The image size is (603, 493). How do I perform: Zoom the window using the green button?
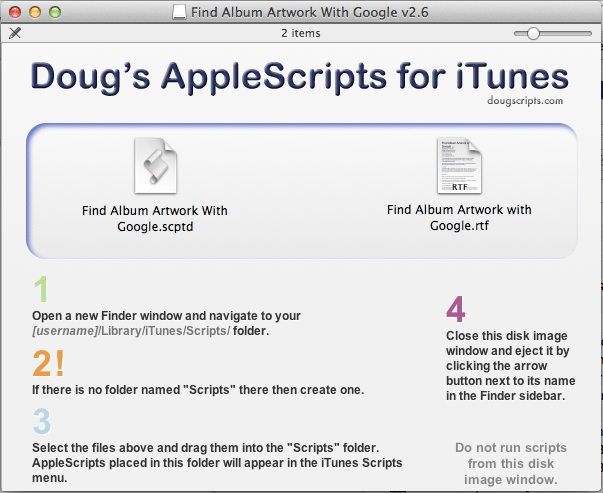click(55, 12)
